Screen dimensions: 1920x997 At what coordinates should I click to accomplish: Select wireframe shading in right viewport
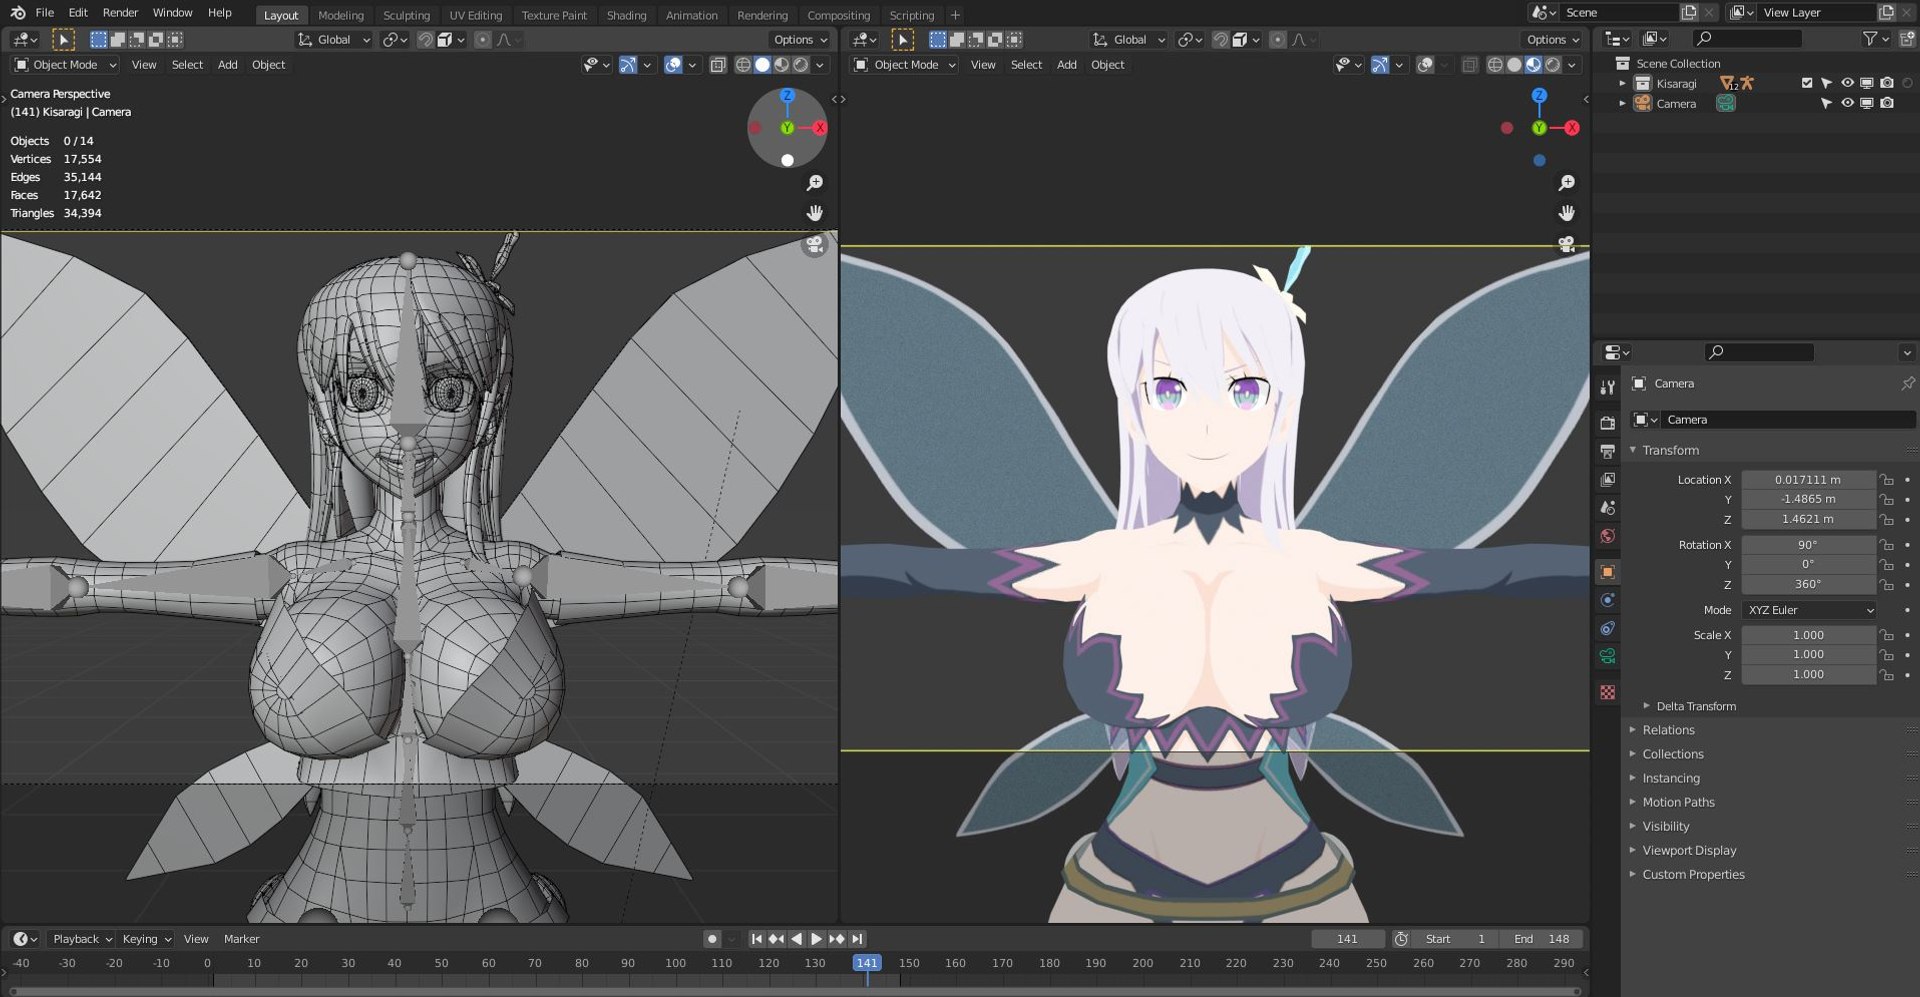tap(1495, 65)
